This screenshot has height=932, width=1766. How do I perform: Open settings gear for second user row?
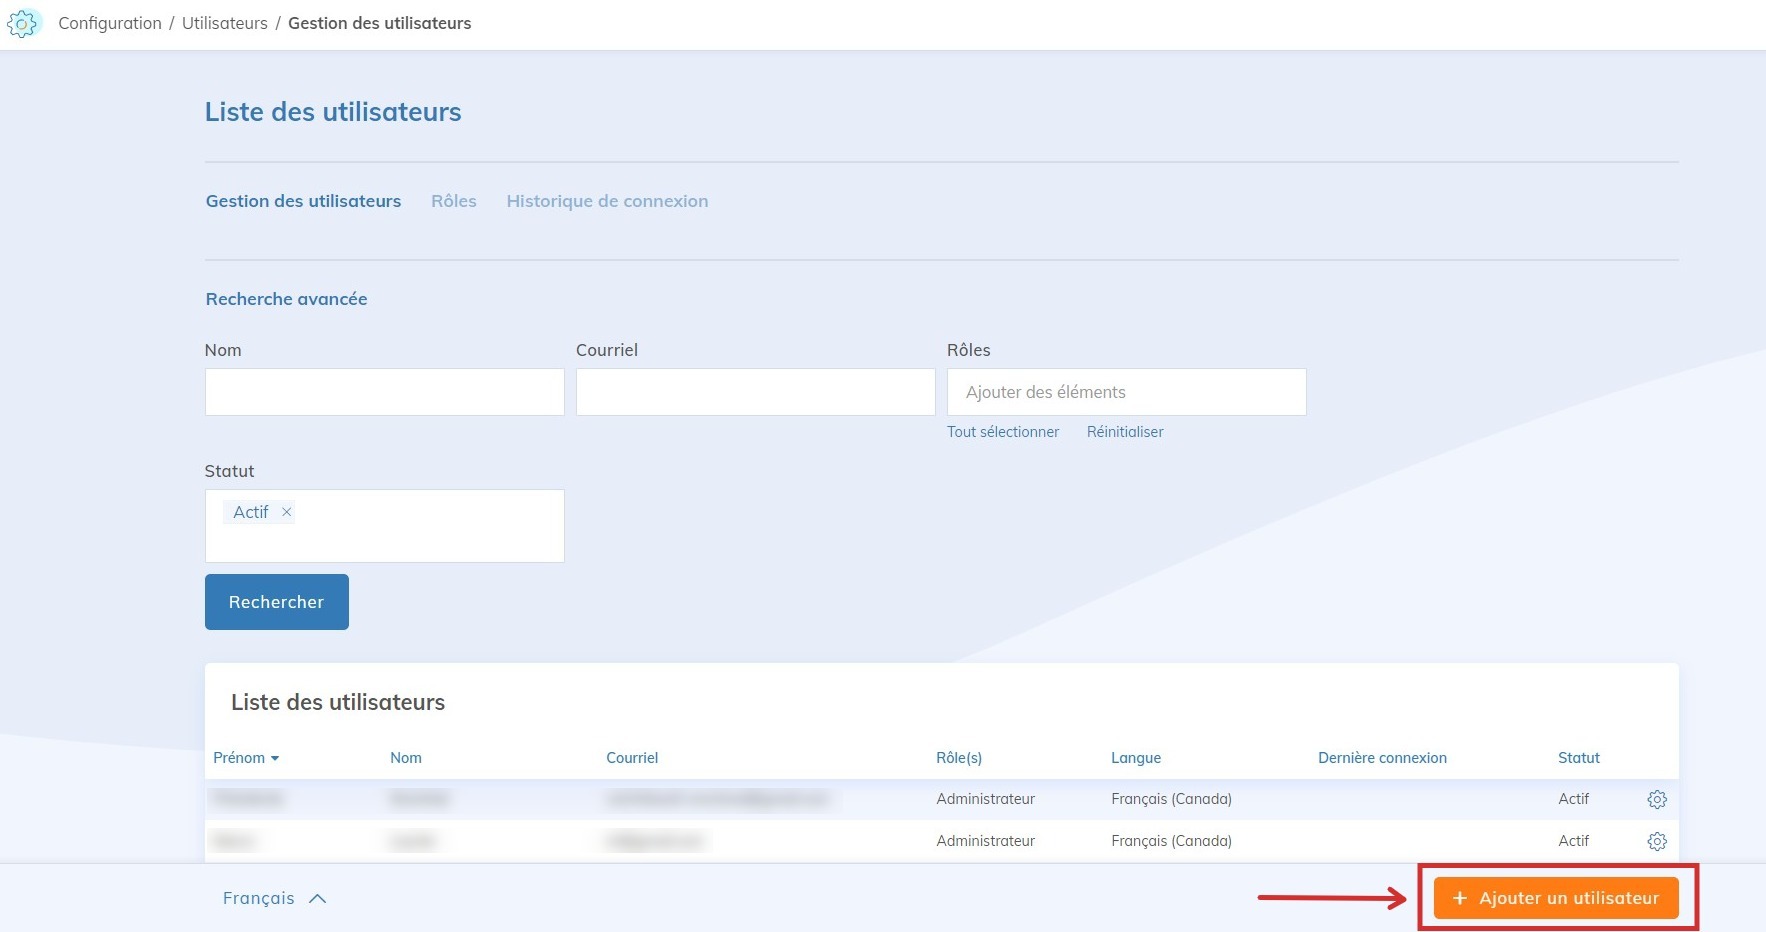tap(1656, 841)
